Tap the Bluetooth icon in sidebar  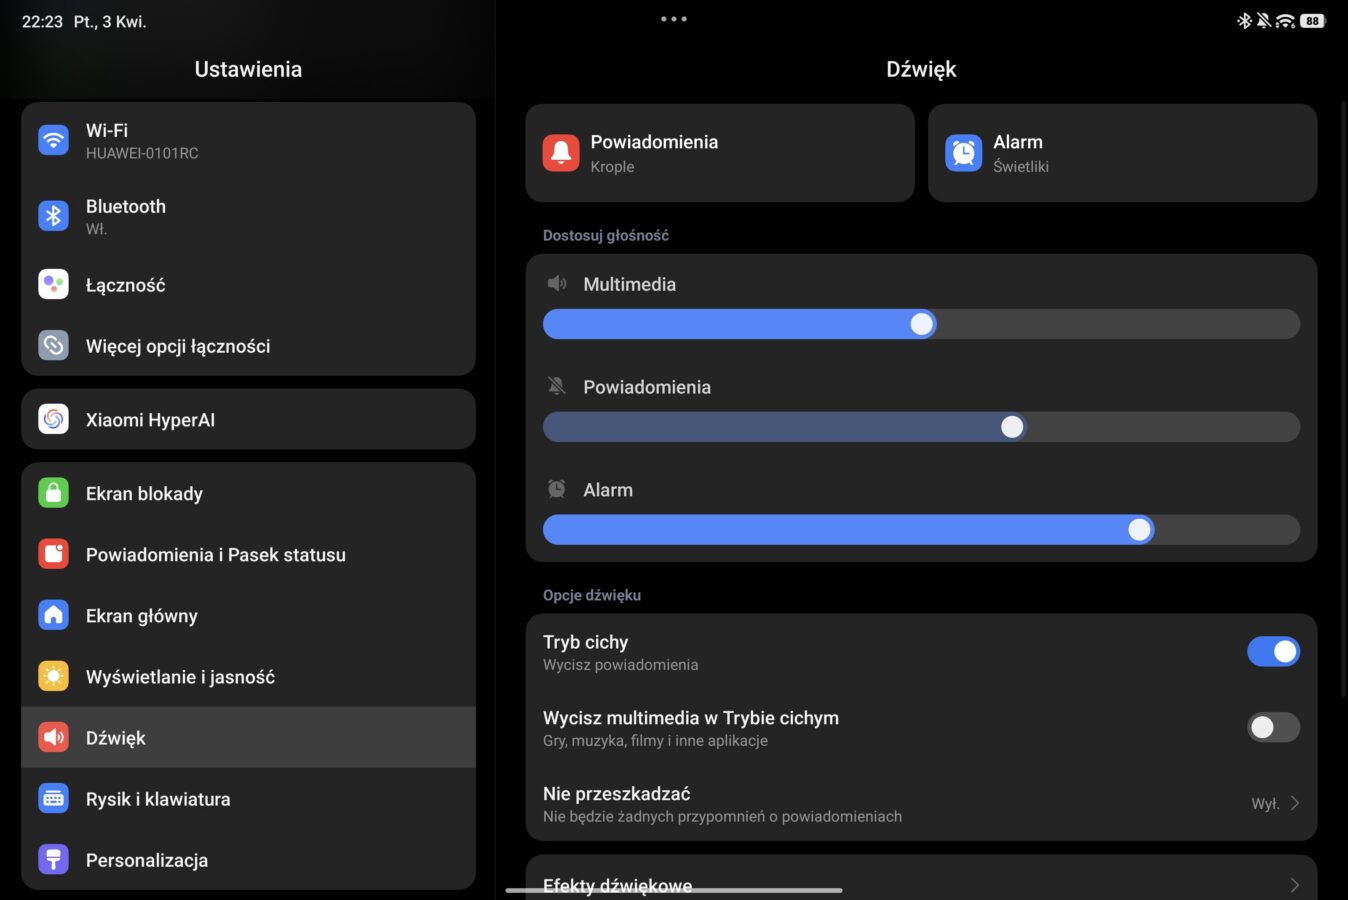tap(53, 216)
